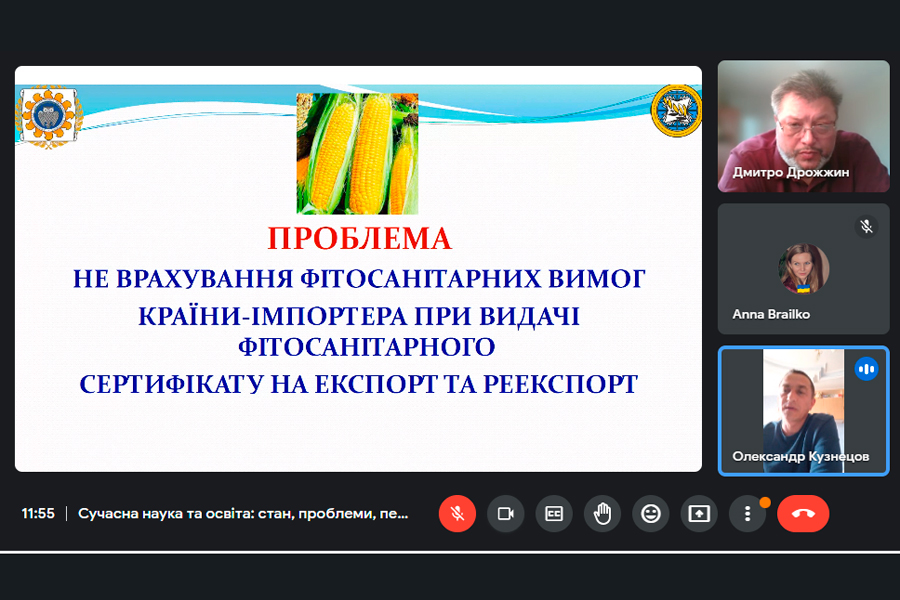Image resolution: width=900 pixels, height=600 pixels.
Task: Click the corn image on the slide
Action: click(357, 154)
